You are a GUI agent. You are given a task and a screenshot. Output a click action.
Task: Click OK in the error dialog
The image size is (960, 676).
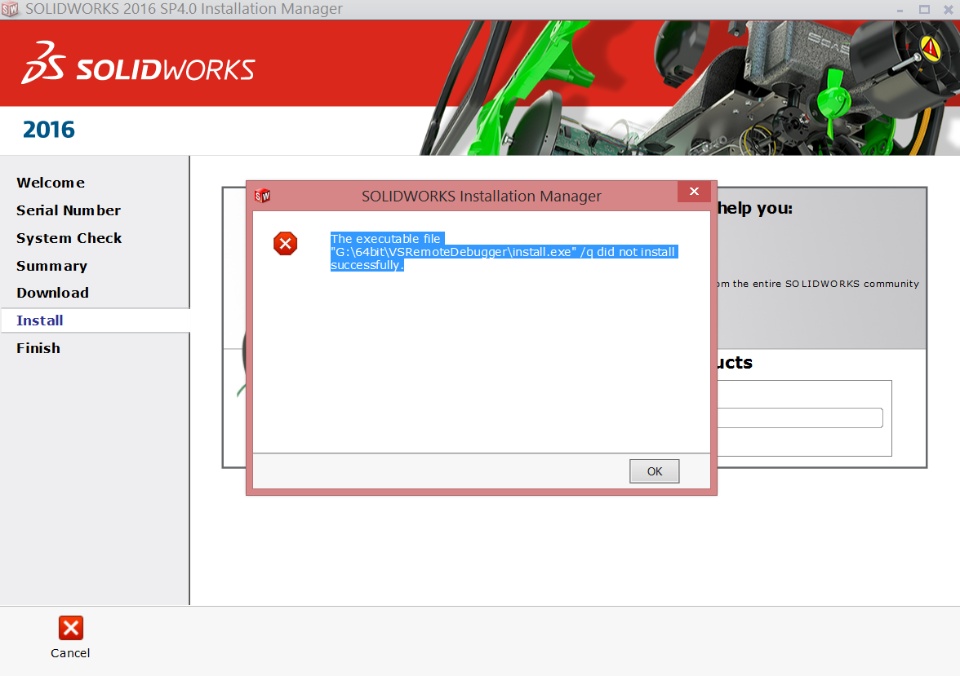654,471
